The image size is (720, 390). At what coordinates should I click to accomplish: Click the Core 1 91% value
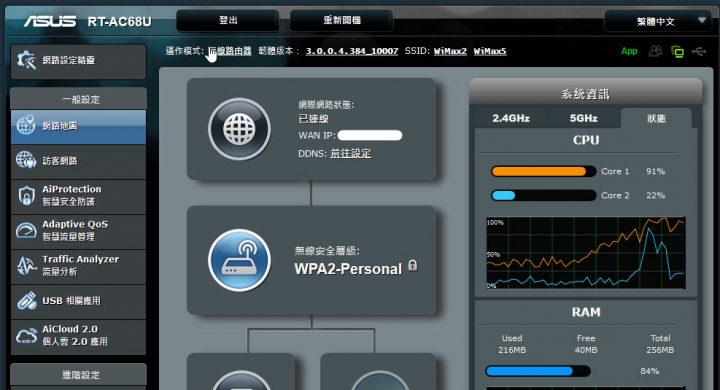point(655,171)
